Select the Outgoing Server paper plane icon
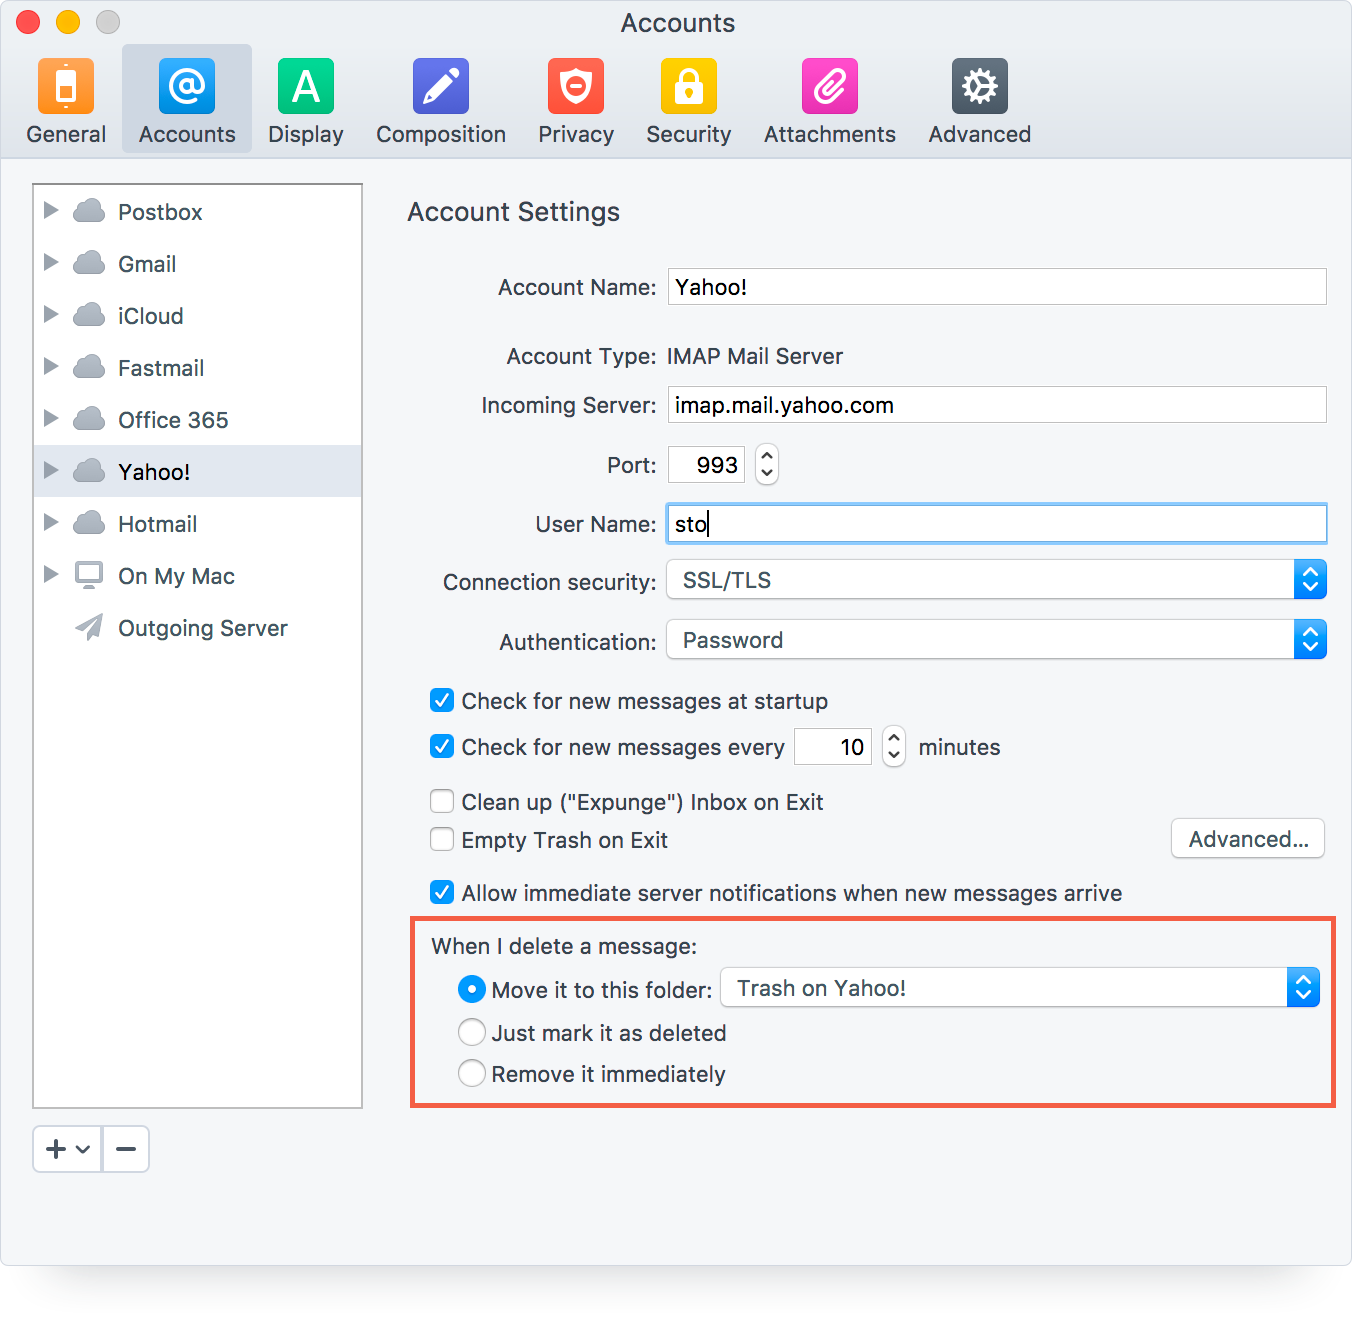1352x1318 pixels. click(89, 627)
